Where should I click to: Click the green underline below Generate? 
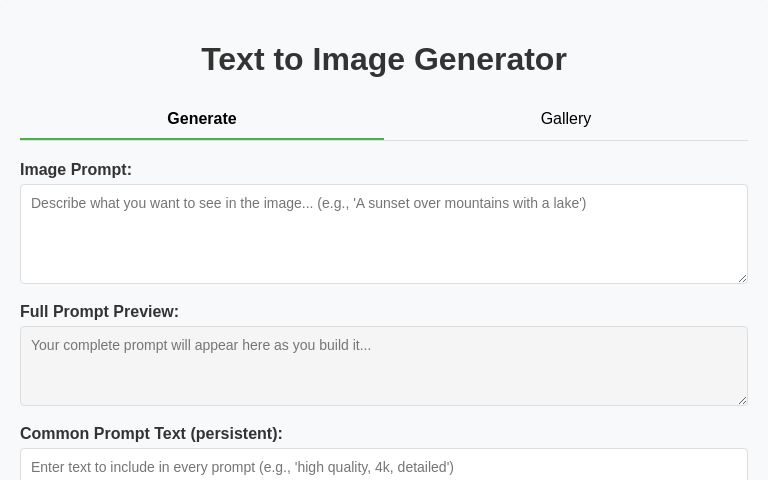(x=202, y=139)
